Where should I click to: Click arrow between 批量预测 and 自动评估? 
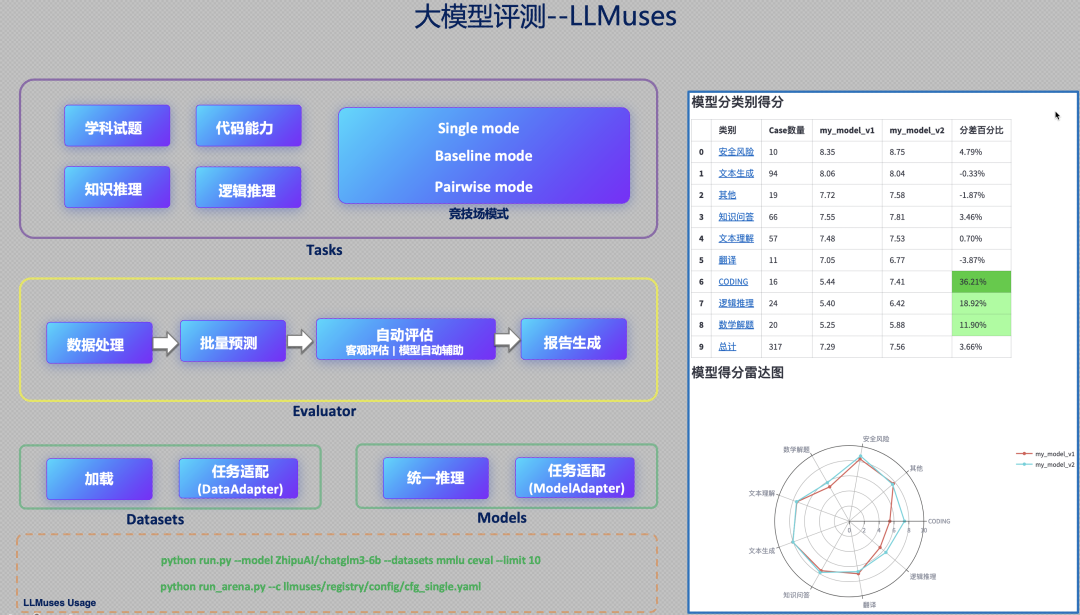[300, 341]
